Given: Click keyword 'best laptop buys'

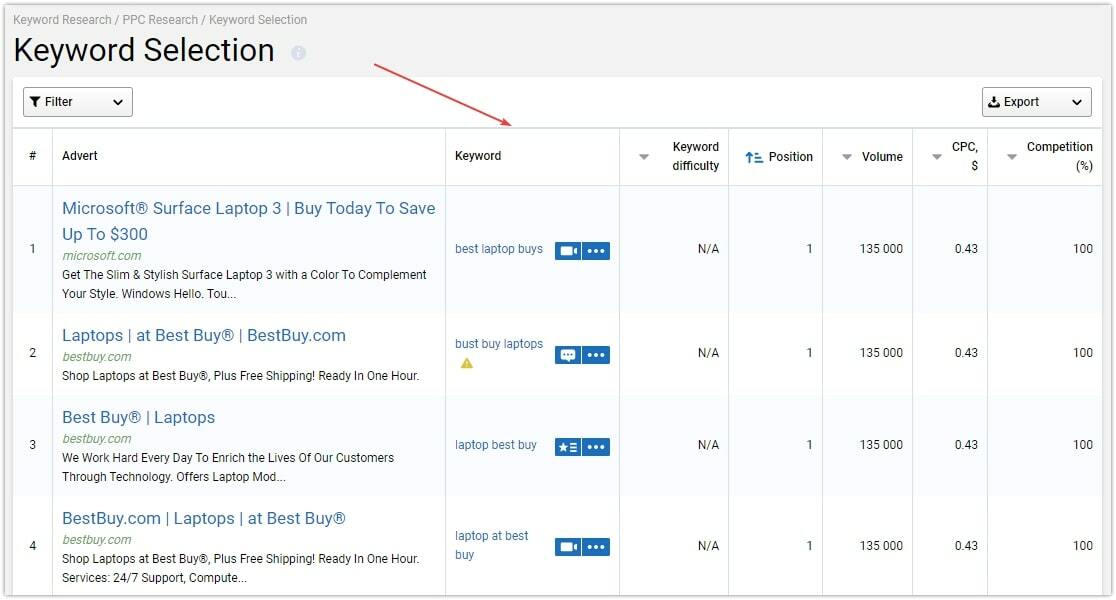Looking at the screenshot, I should (499, 249).
